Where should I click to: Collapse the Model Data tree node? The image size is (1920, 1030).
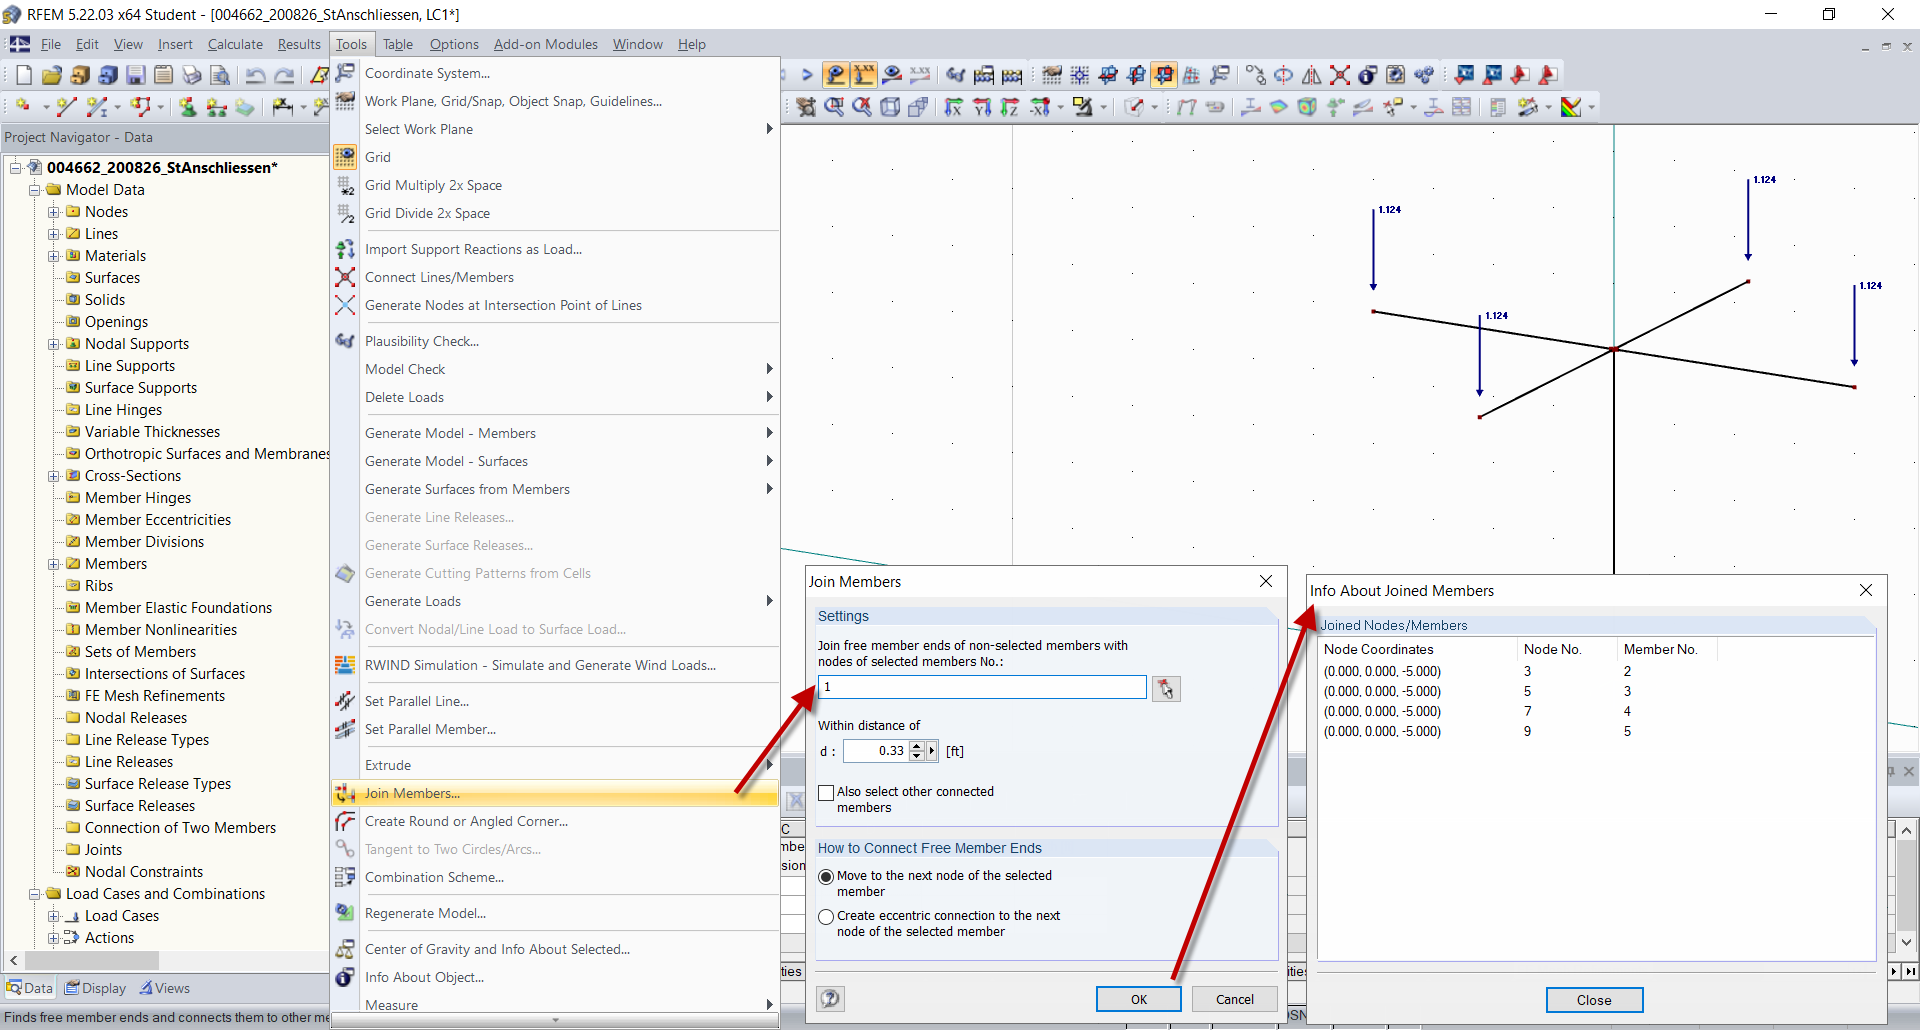(35, 190)
